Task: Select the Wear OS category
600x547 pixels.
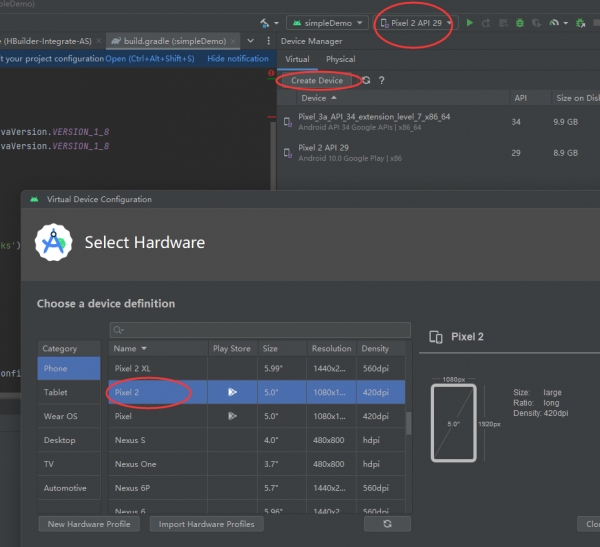Action: [69, 416]
